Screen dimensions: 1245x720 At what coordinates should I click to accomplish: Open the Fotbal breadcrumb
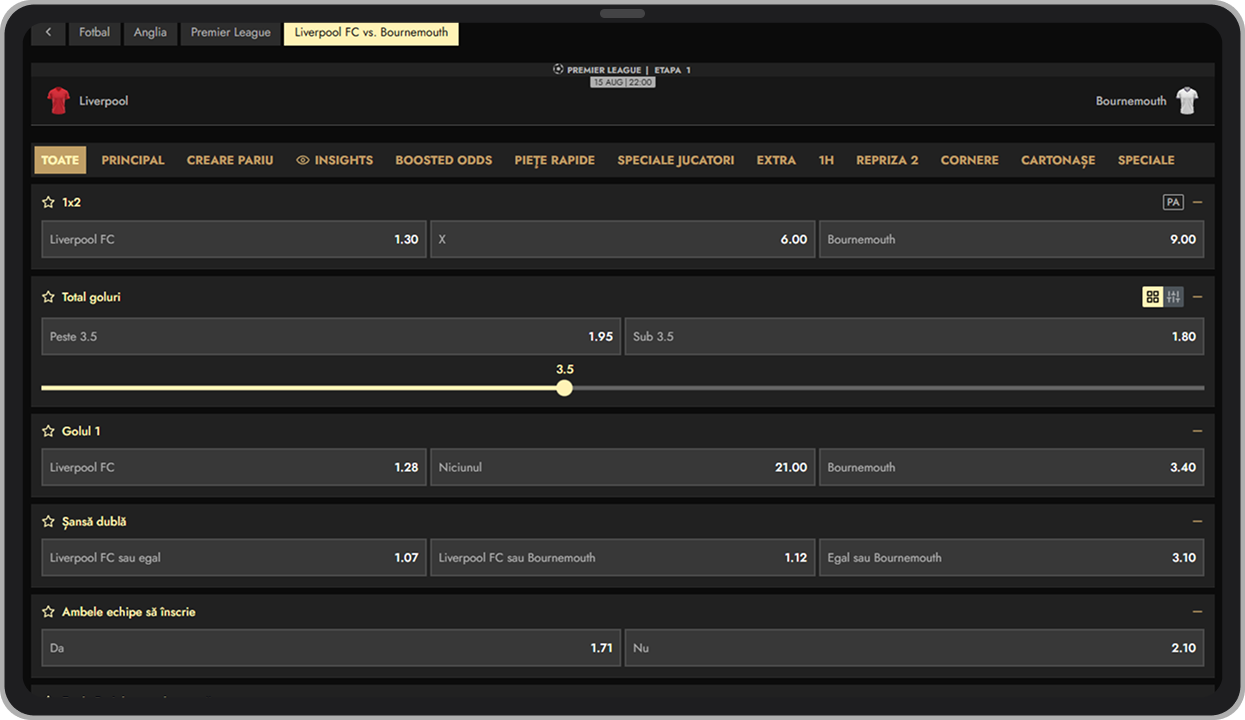95,33
